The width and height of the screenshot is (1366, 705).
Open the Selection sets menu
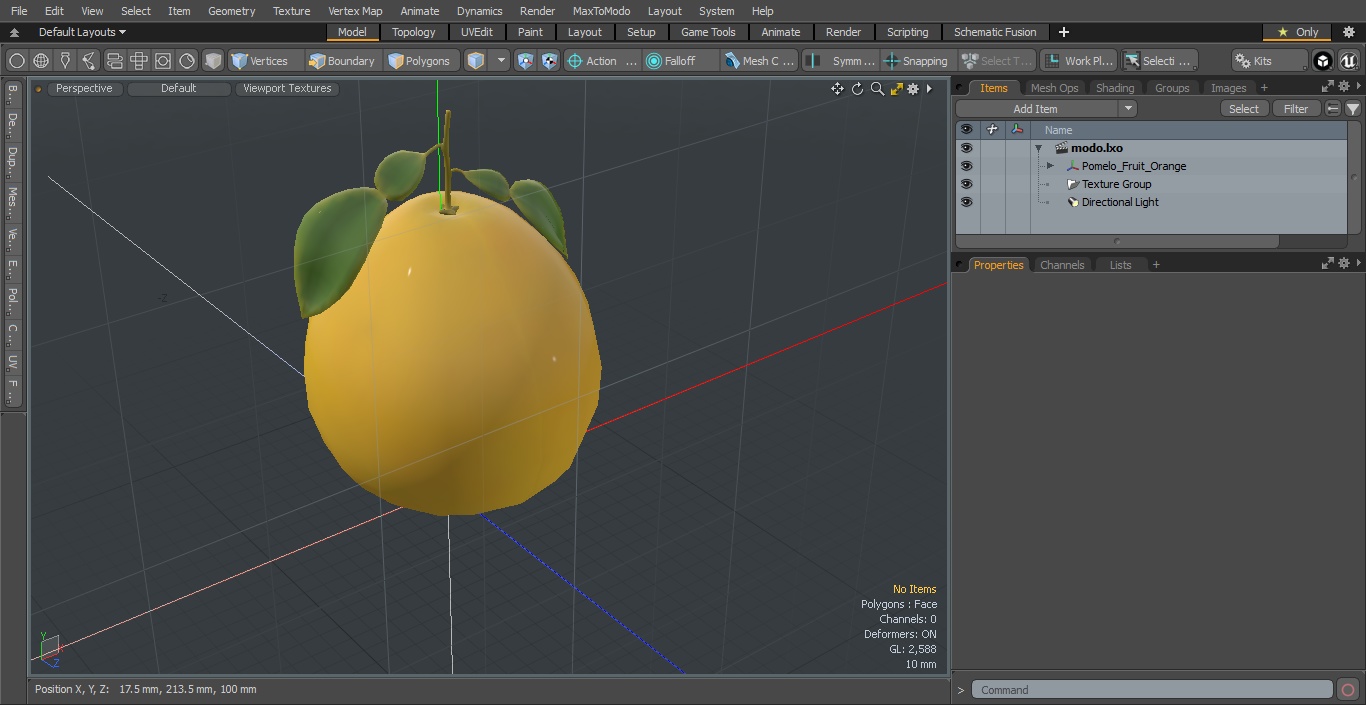[1158, 61]
